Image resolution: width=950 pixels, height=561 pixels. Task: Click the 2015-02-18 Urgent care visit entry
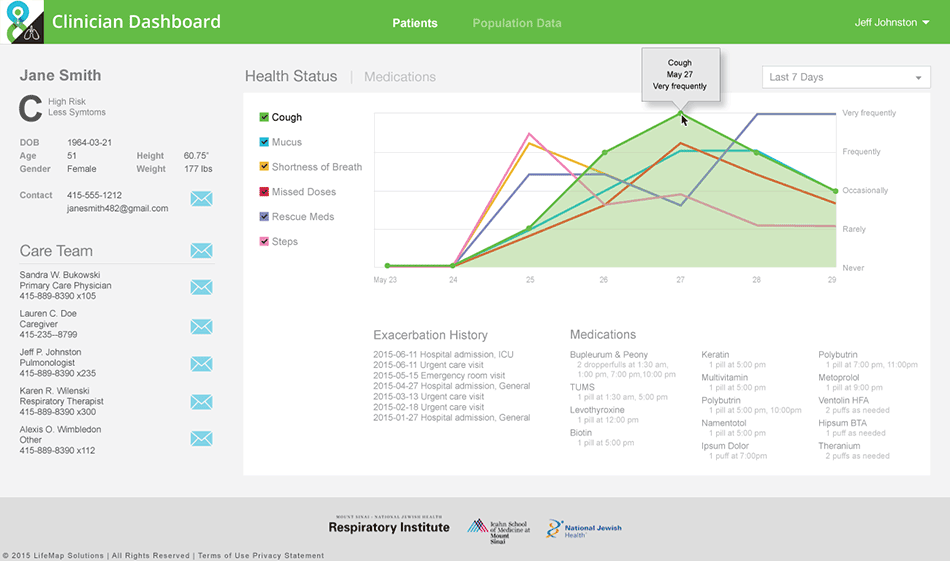429,407
